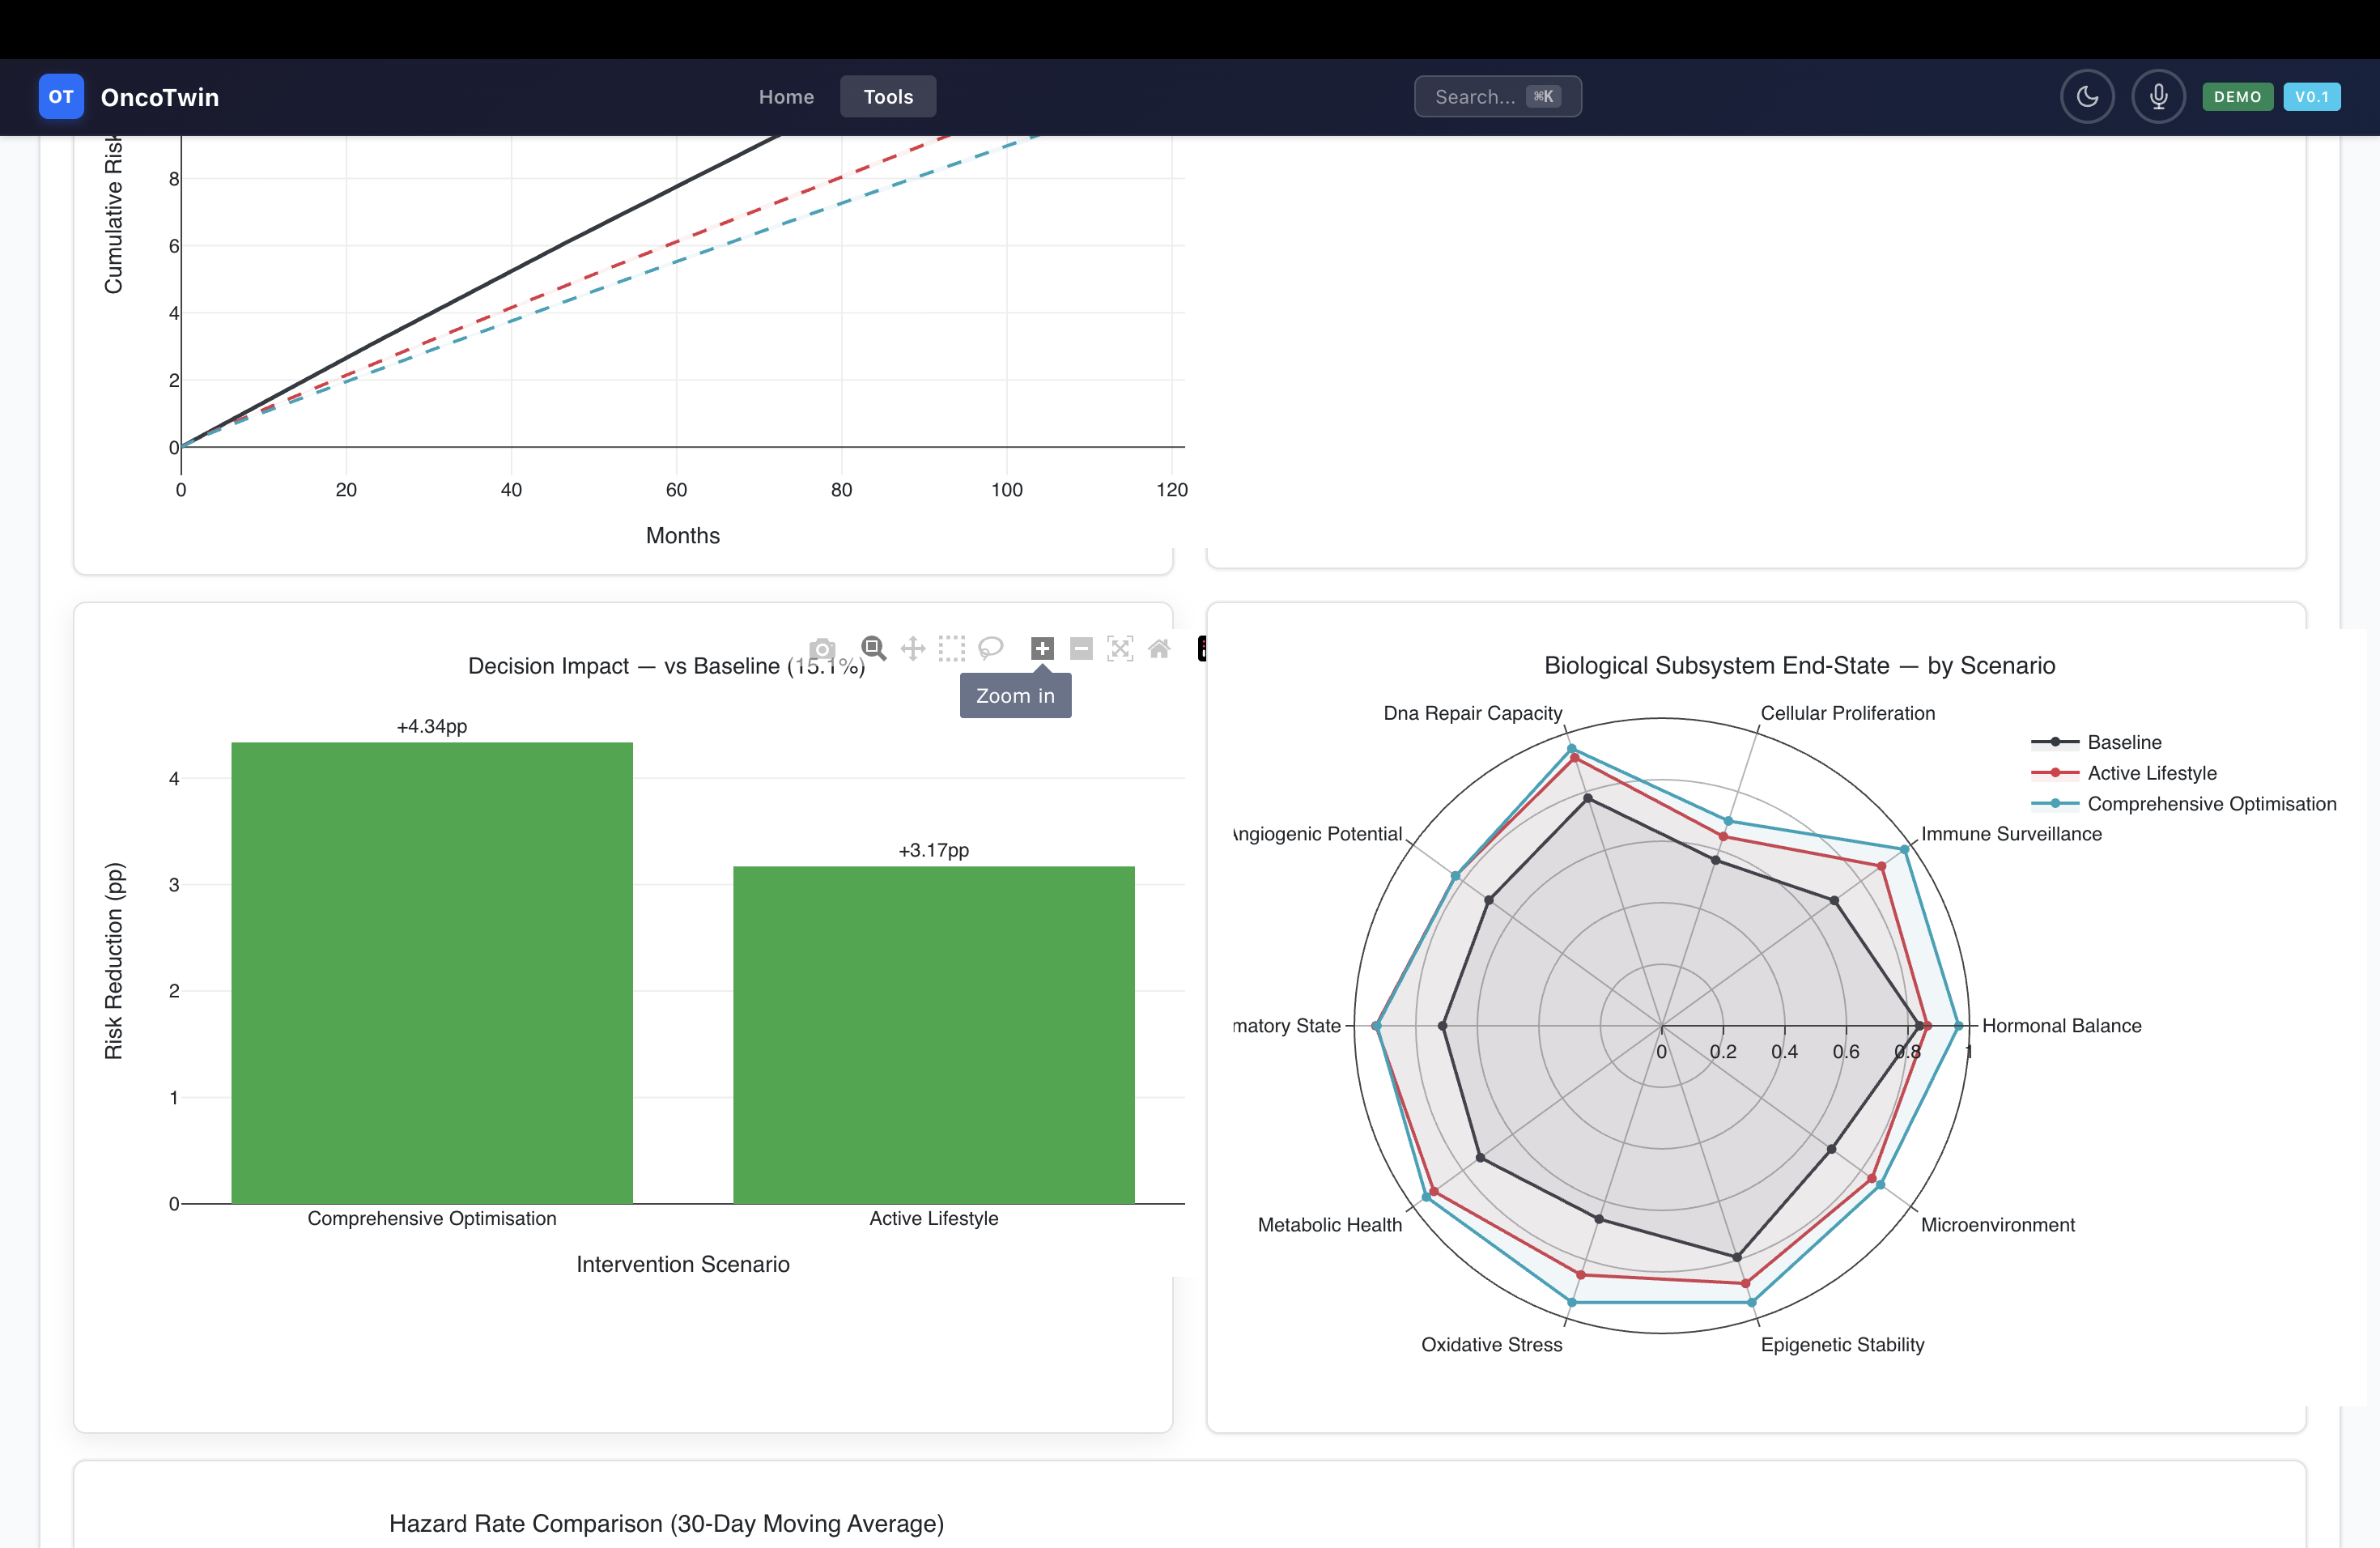Click the Zoom in plus button
Screen dimensions: 2380x1548
(1042, 649)
